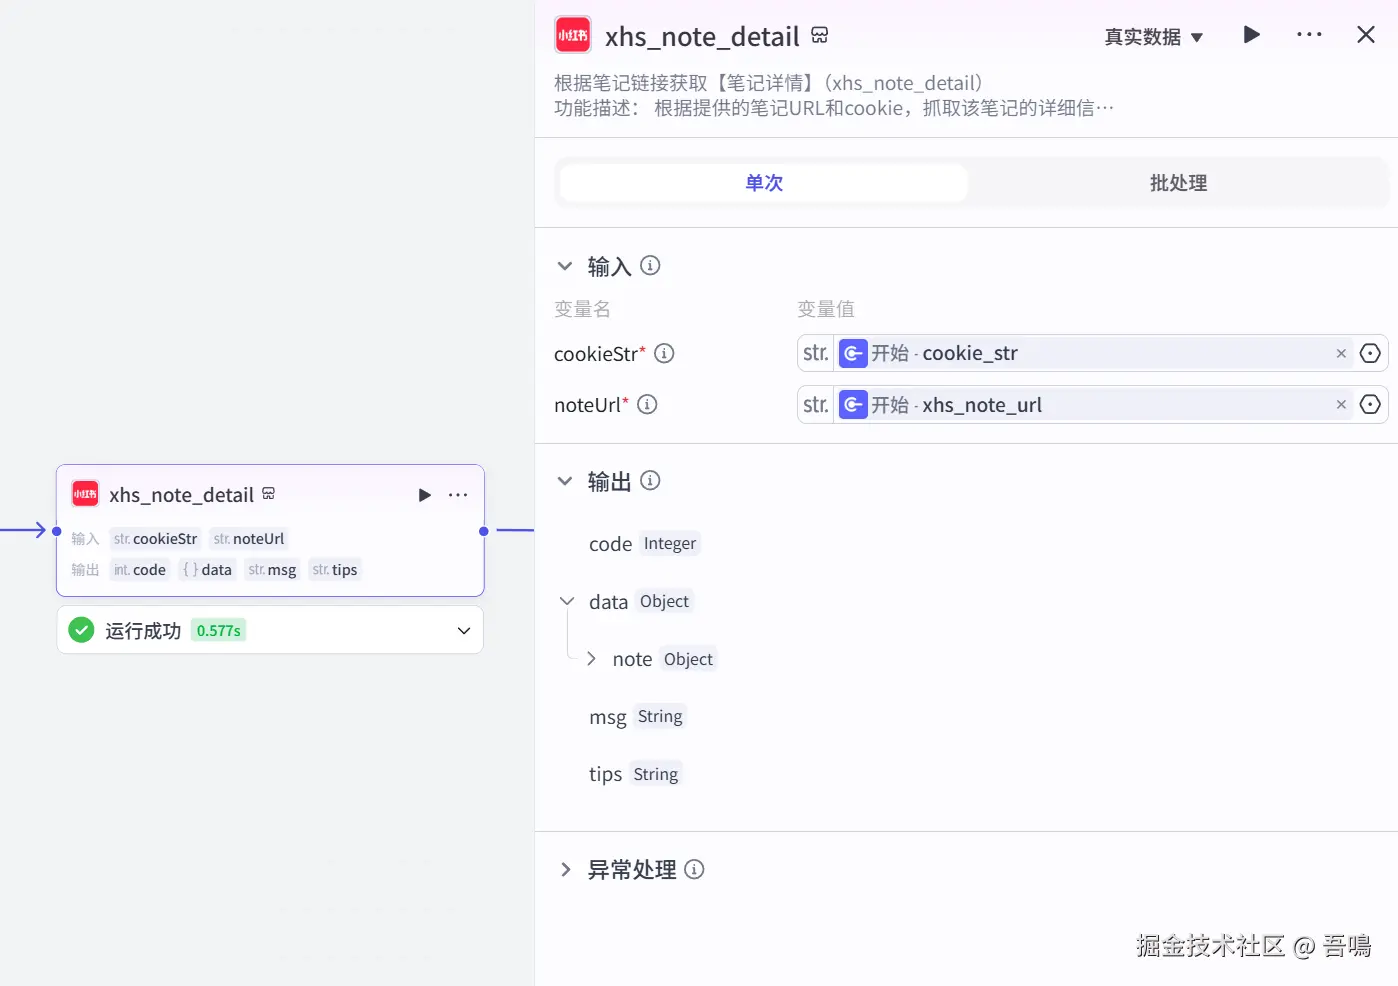This screenshot has width=1398, height=986.
Task: Collapse the 输入 section
Action: pos(565,266)
